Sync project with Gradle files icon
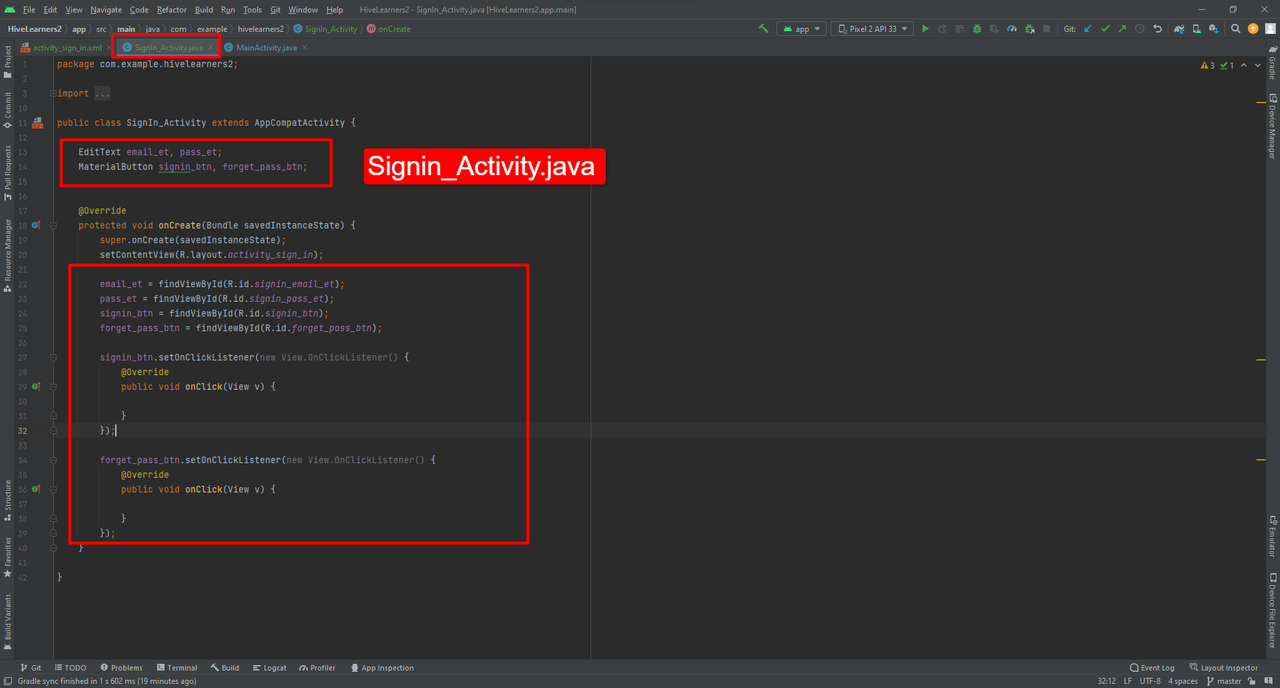 click(1180, 29)
